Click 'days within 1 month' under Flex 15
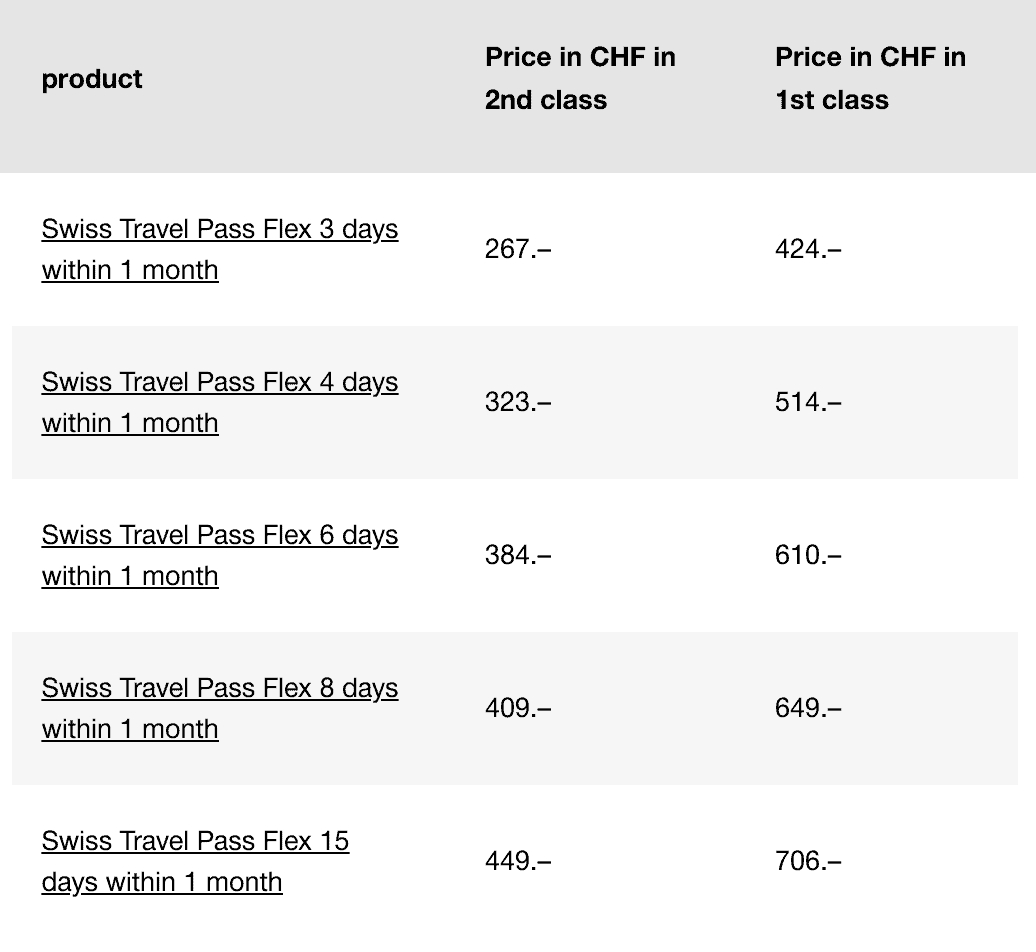This screenshot has height=952, width=1036. coord(162,883)
